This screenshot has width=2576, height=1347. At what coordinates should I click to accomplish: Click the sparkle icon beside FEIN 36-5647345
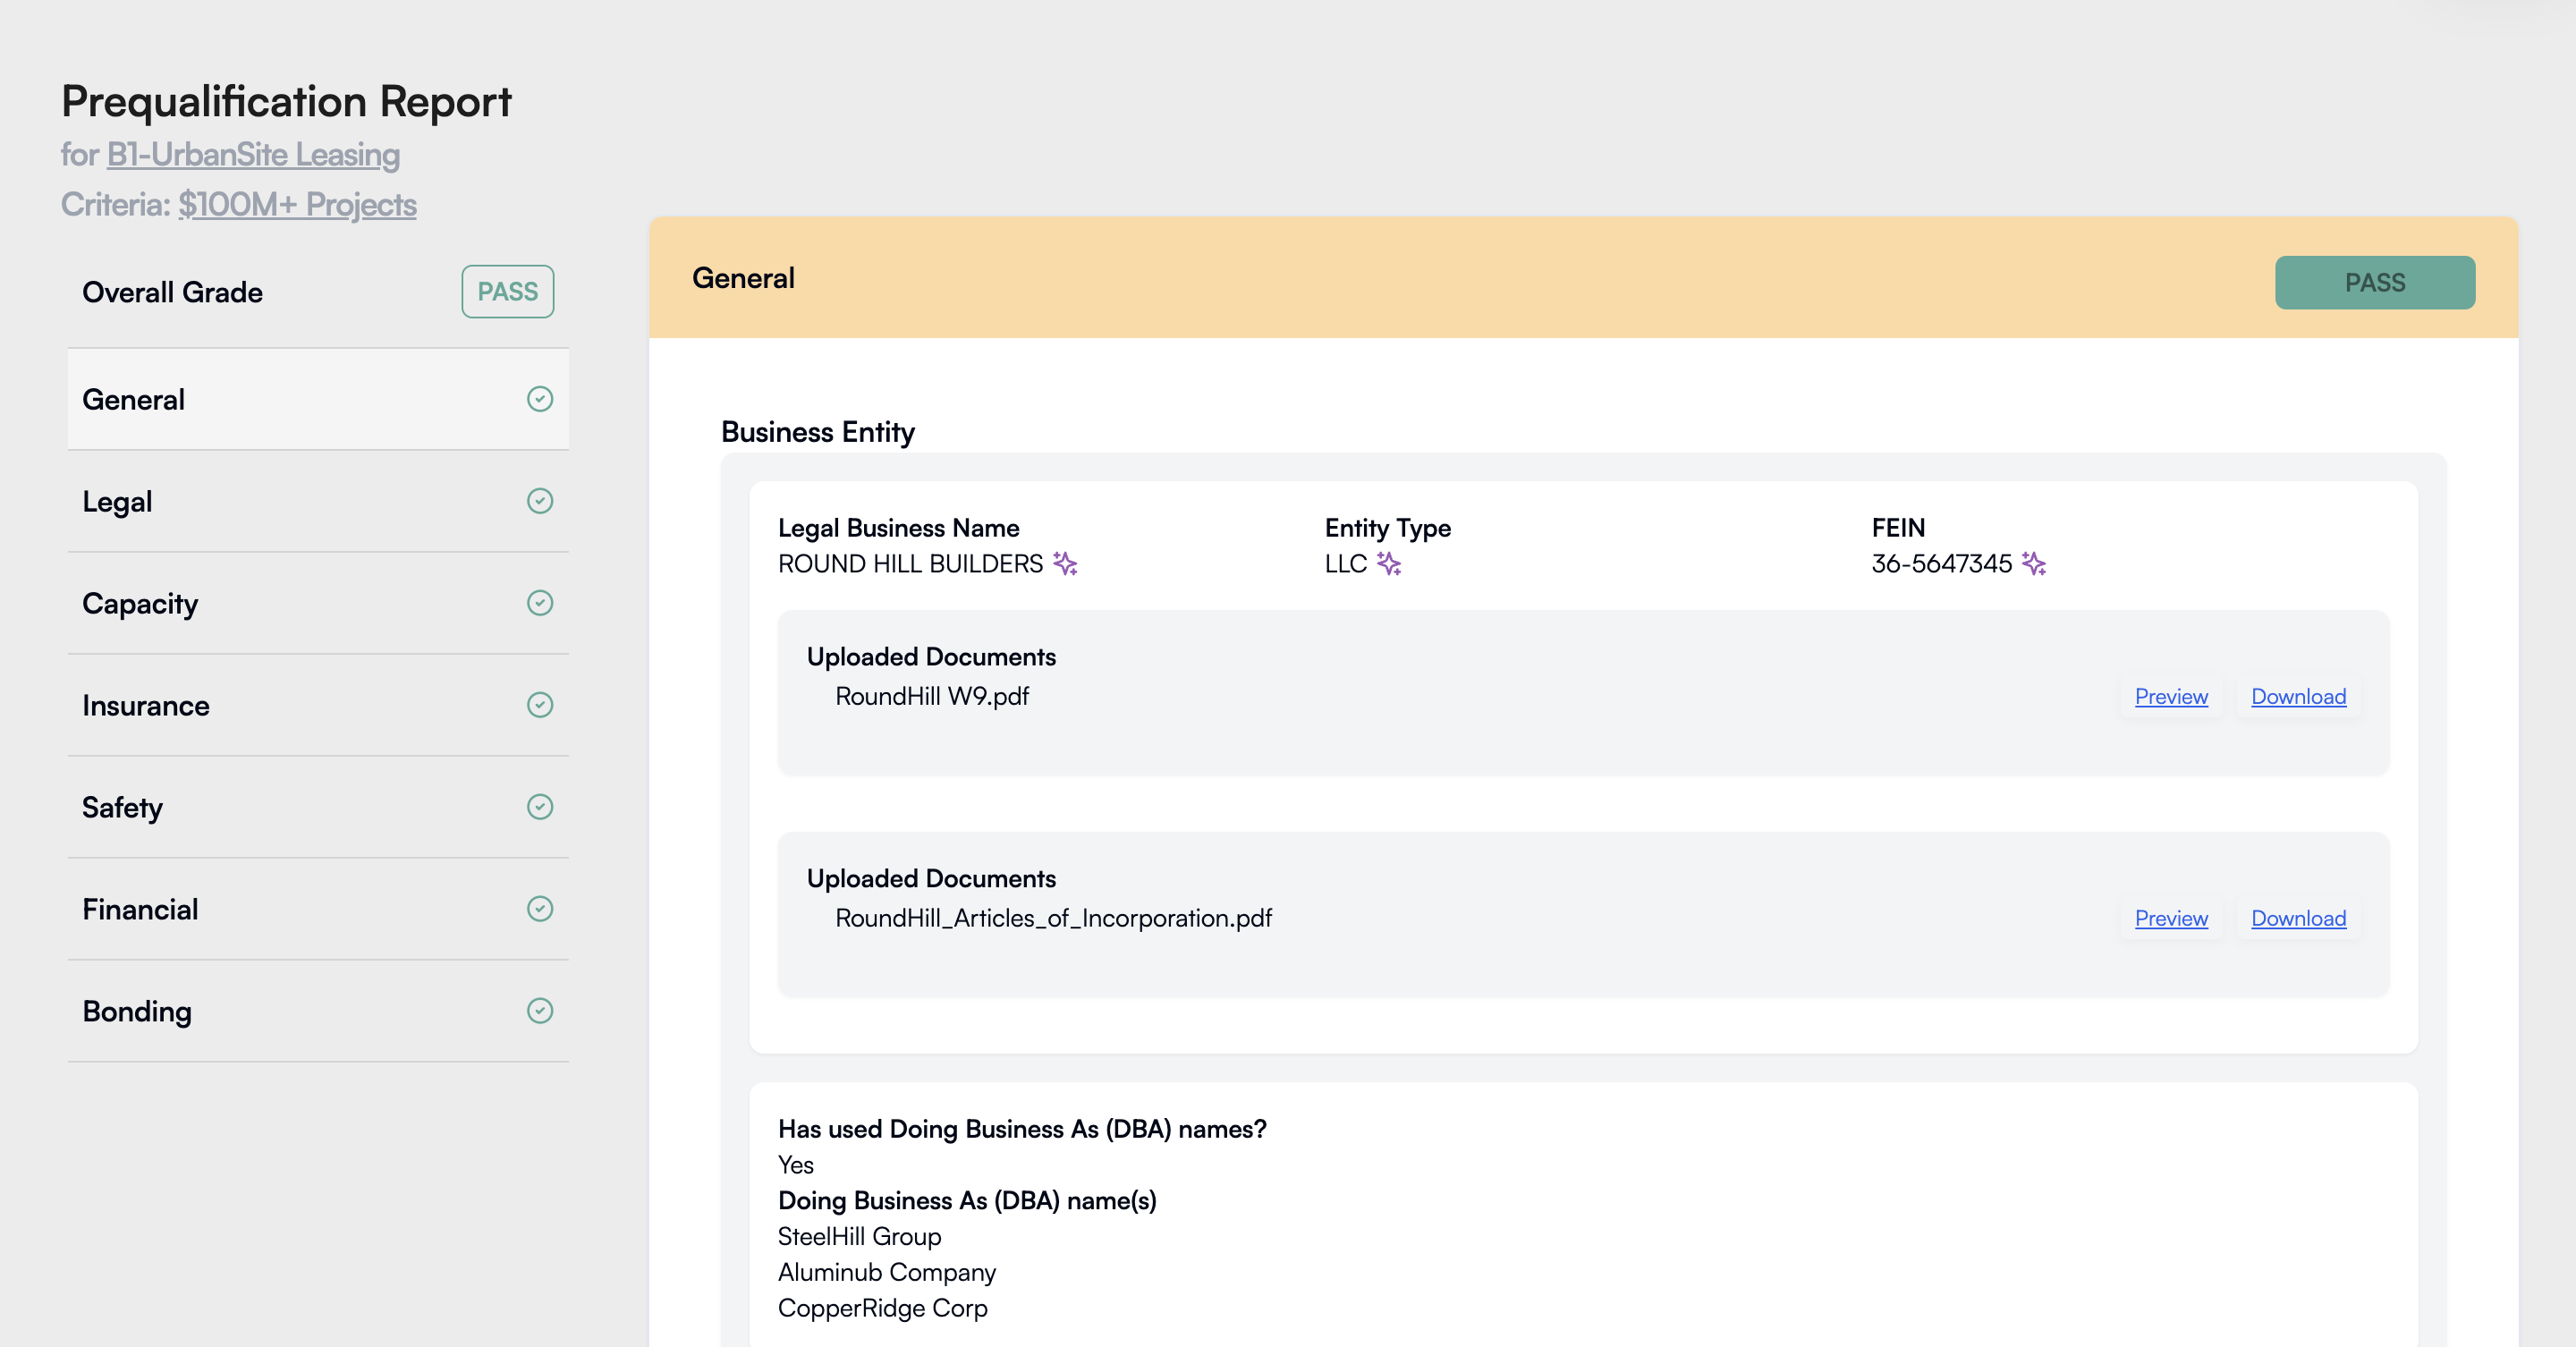pyautogui.click(x=2034, y=564)
